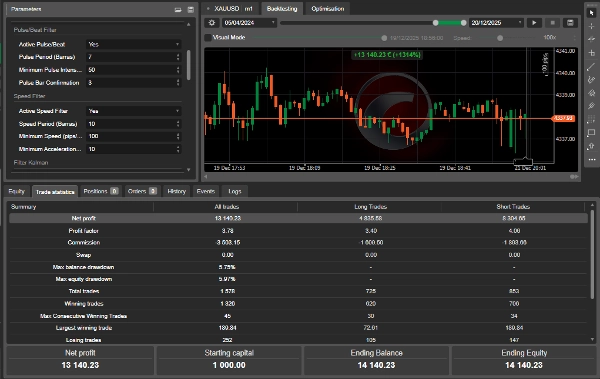Open the Optimisation tab
This screenshot has height=379, width=600.
[x=328, y=9]
